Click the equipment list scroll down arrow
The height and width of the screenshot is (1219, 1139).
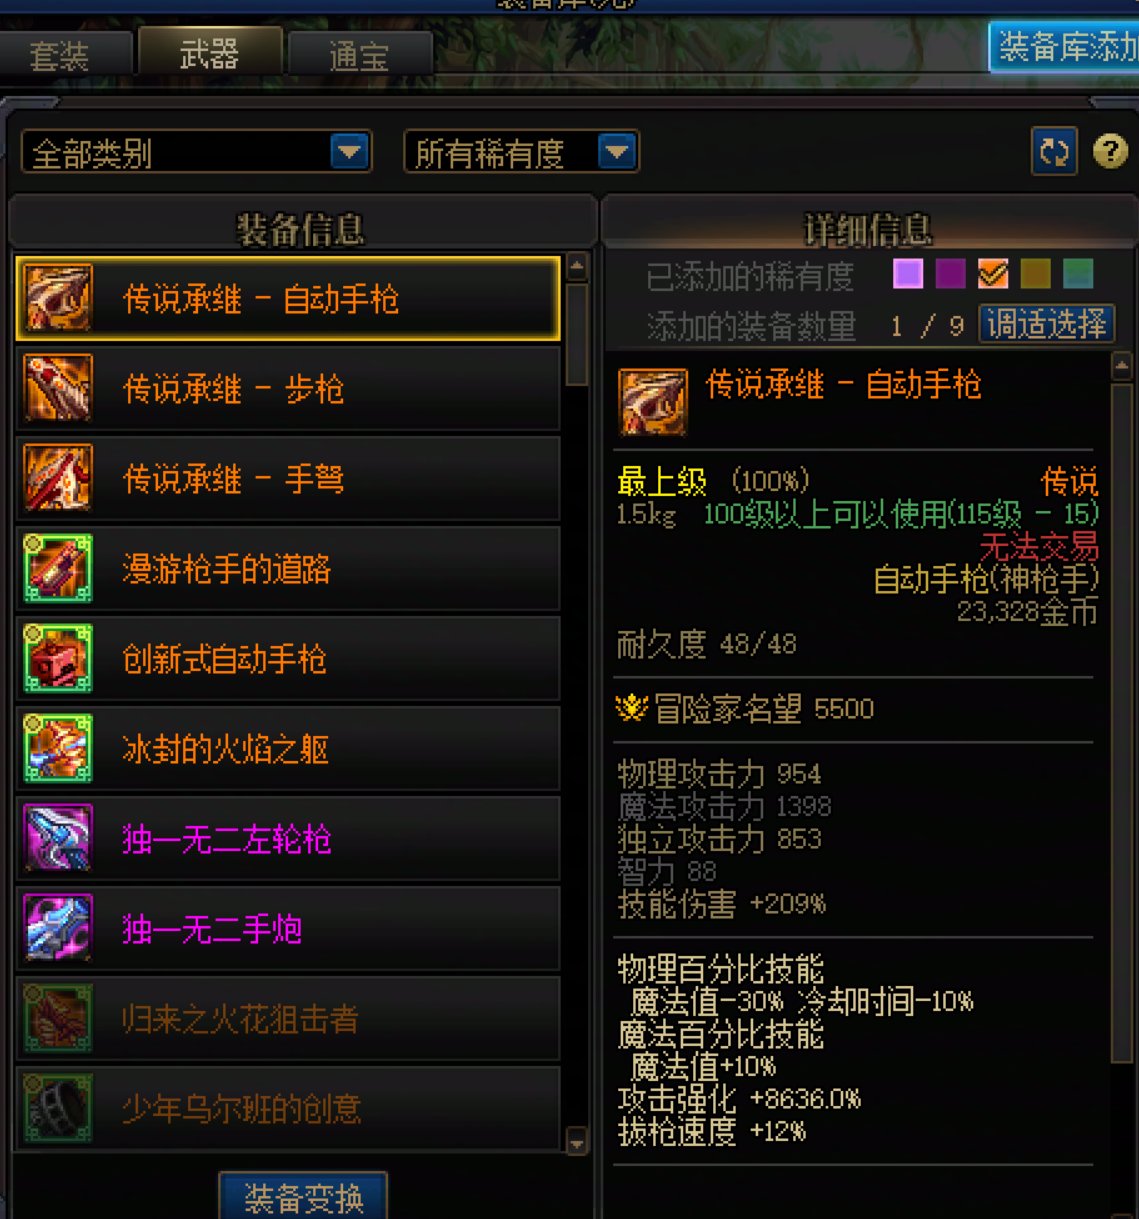pyautogui.click(x=576, y=1141)
